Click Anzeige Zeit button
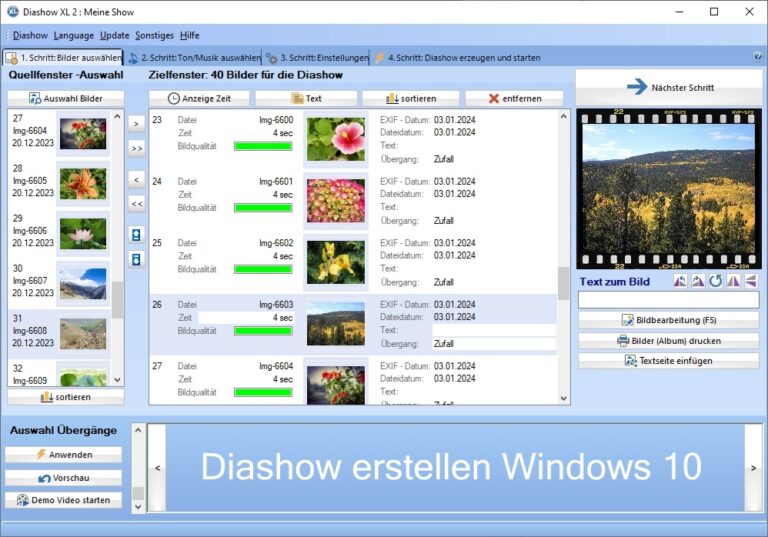Image resolution: width=768 pixels, height=537 pixels. pos(199,98)
